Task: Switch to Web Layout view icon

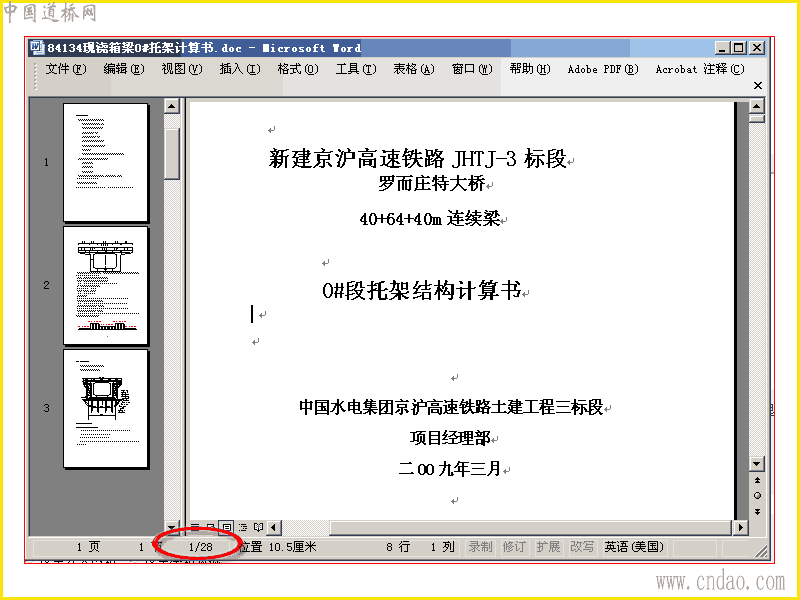Action: tap(211, 527)
